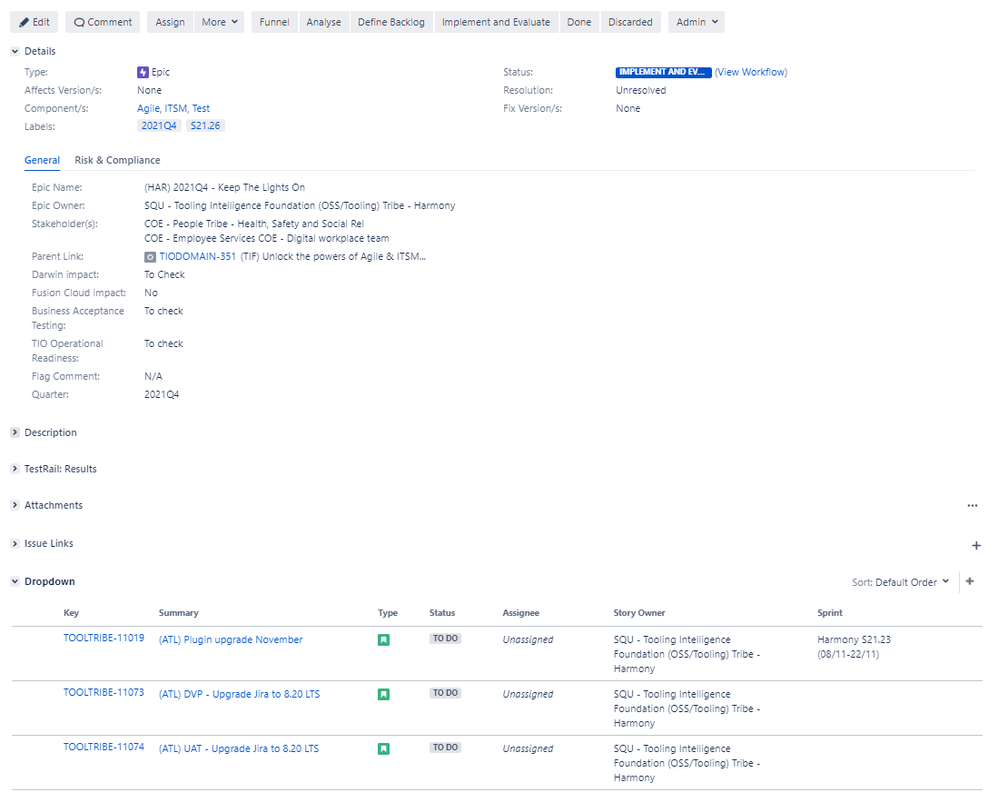Screen dimensions: 998x794
Task: Click the 2021Q4 label
Action: click(x=159, y=126)
